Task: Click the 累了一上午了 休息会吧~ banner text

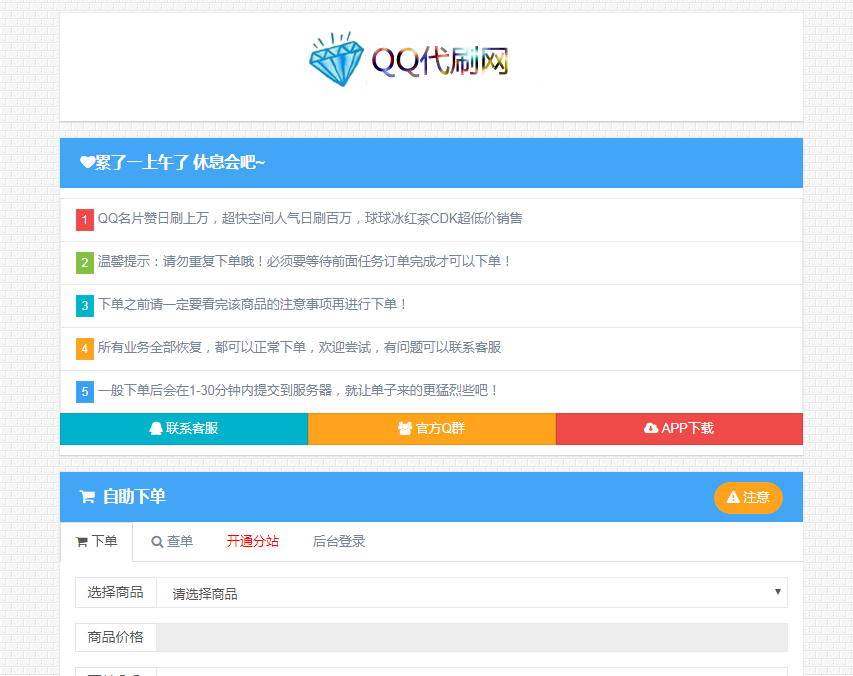Action: click(x=180, y=163)
